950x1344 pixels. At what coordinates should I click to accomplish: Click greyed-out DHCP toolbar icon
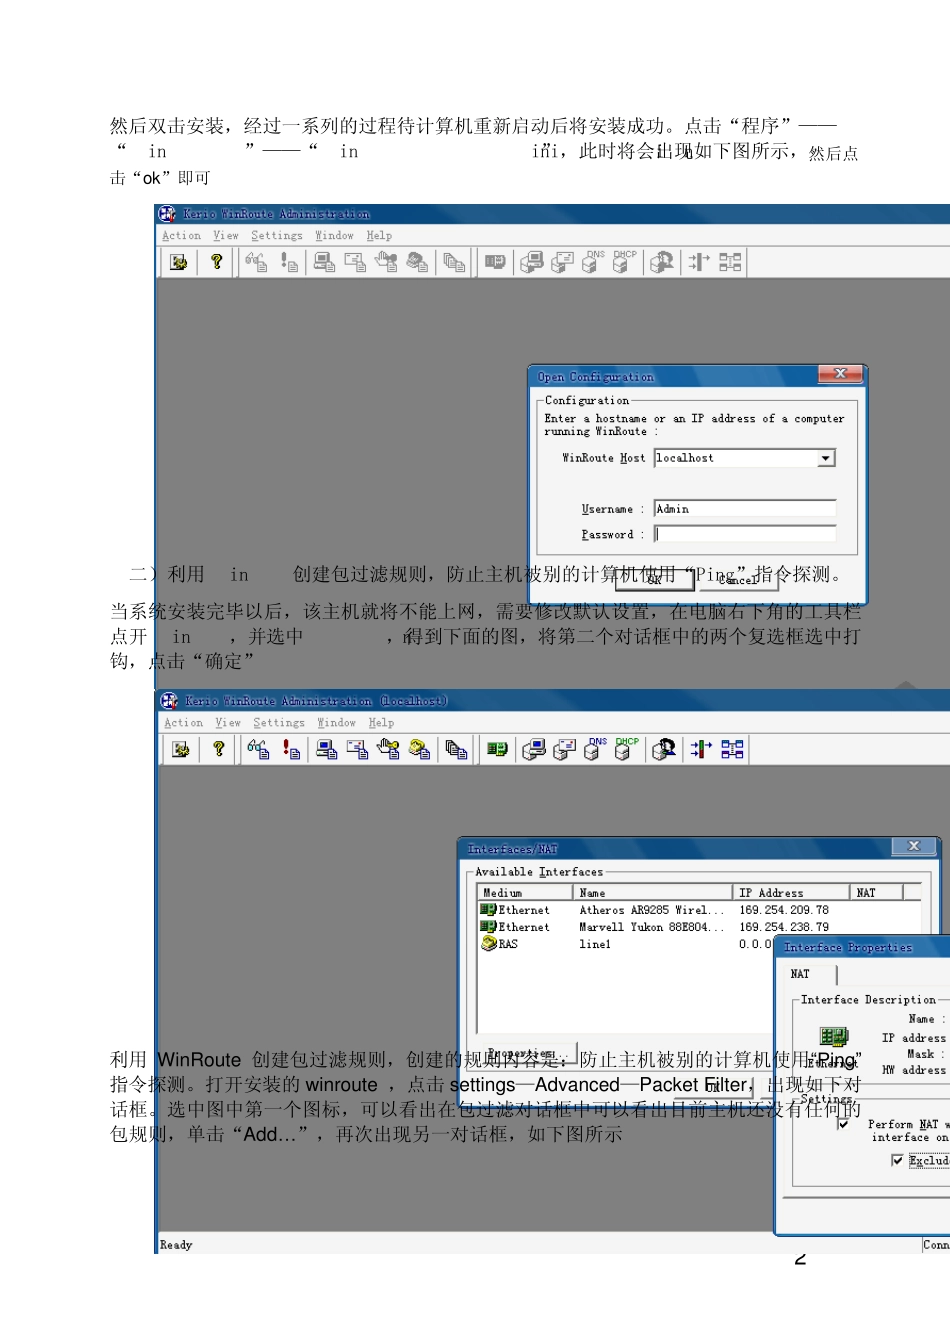pyautogui.click(x=625, y=262)
